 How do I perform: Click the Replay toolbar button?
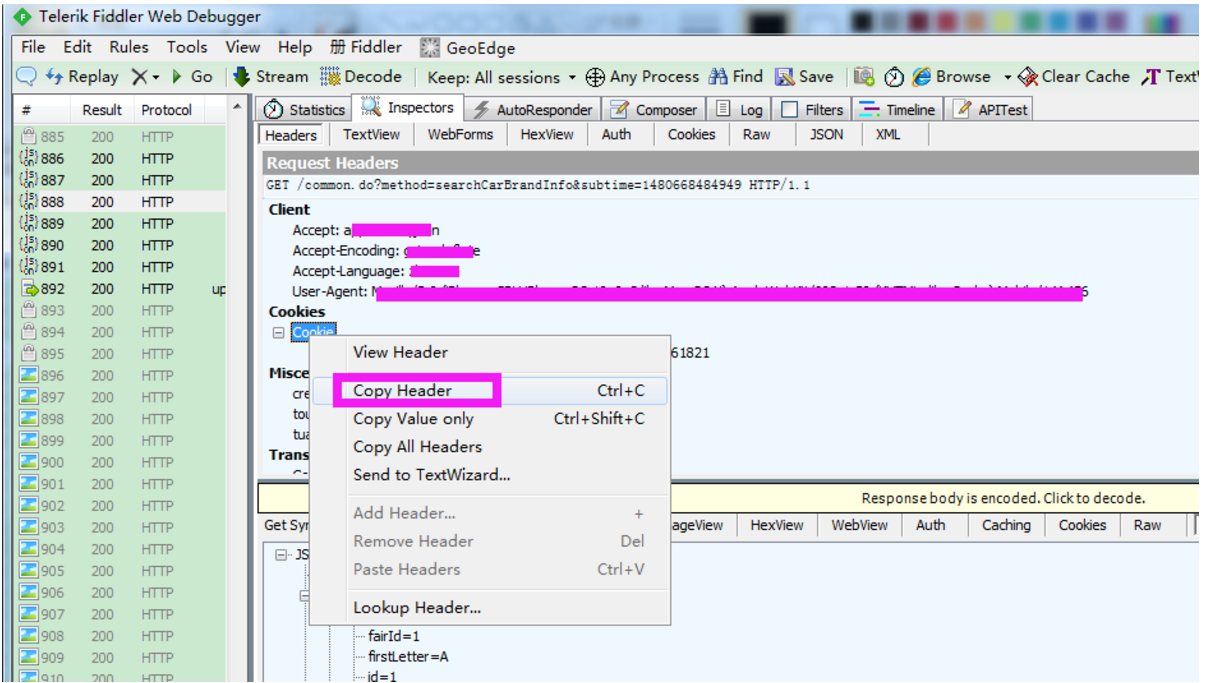82,77
